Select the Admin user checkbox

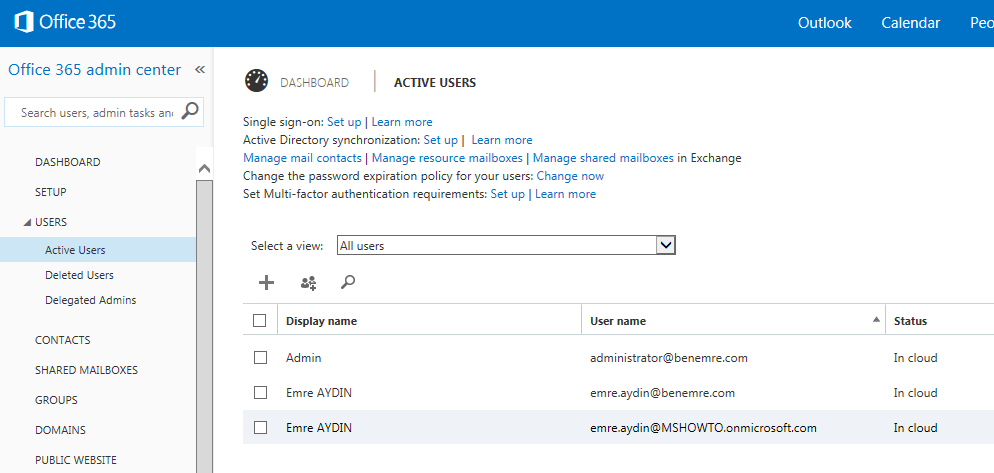[x=260, y=358]
